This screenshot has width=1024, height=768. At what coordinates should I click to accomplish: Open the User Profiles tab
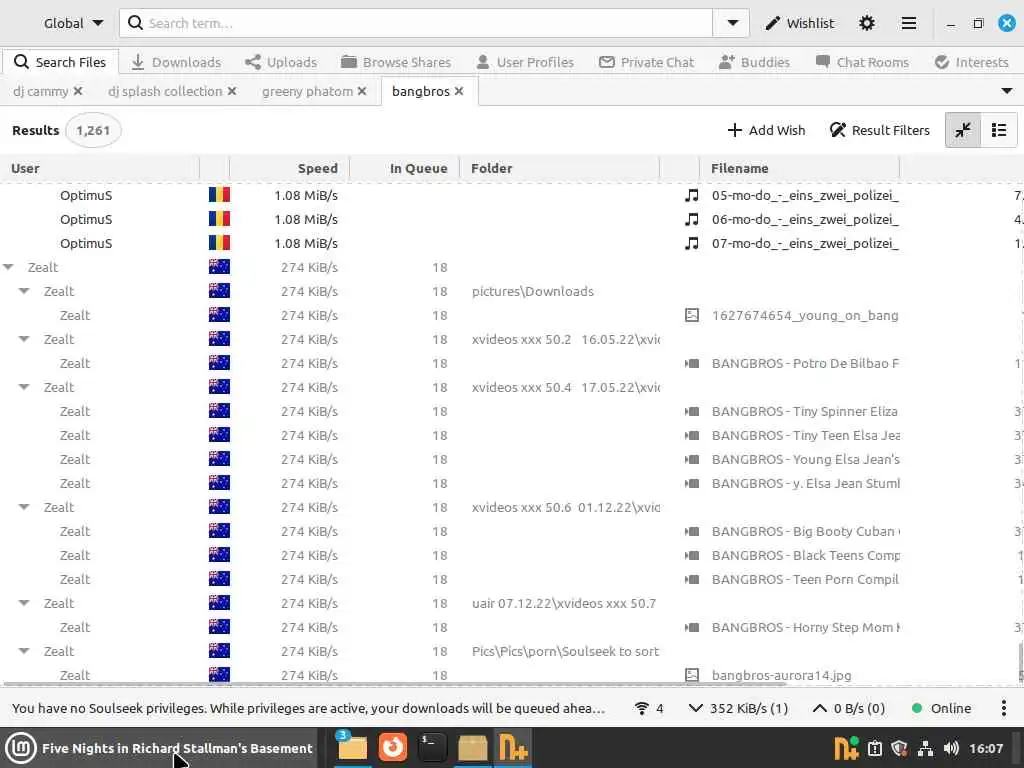point(525,62)
